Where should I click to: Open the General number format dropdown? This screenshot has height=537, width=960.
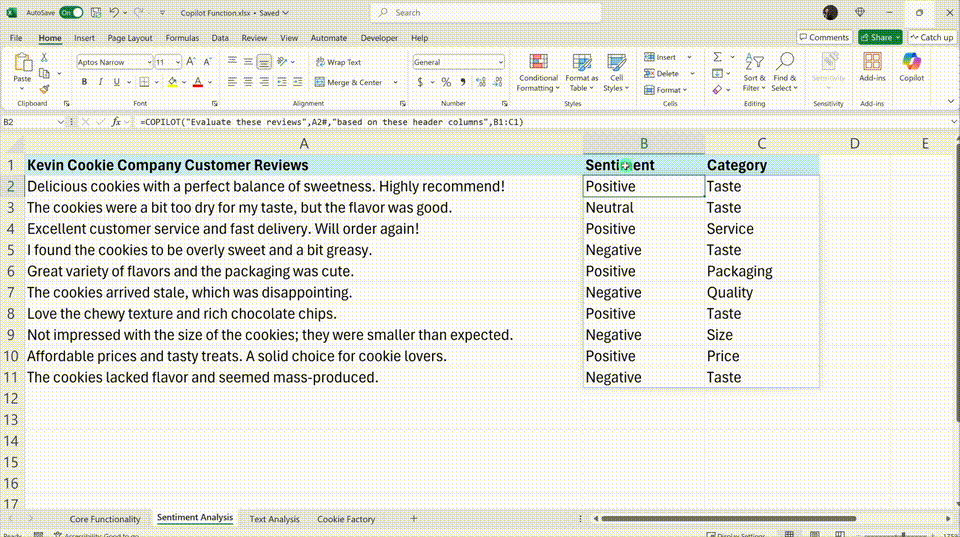pyautogui.click(x=499, y=62)
